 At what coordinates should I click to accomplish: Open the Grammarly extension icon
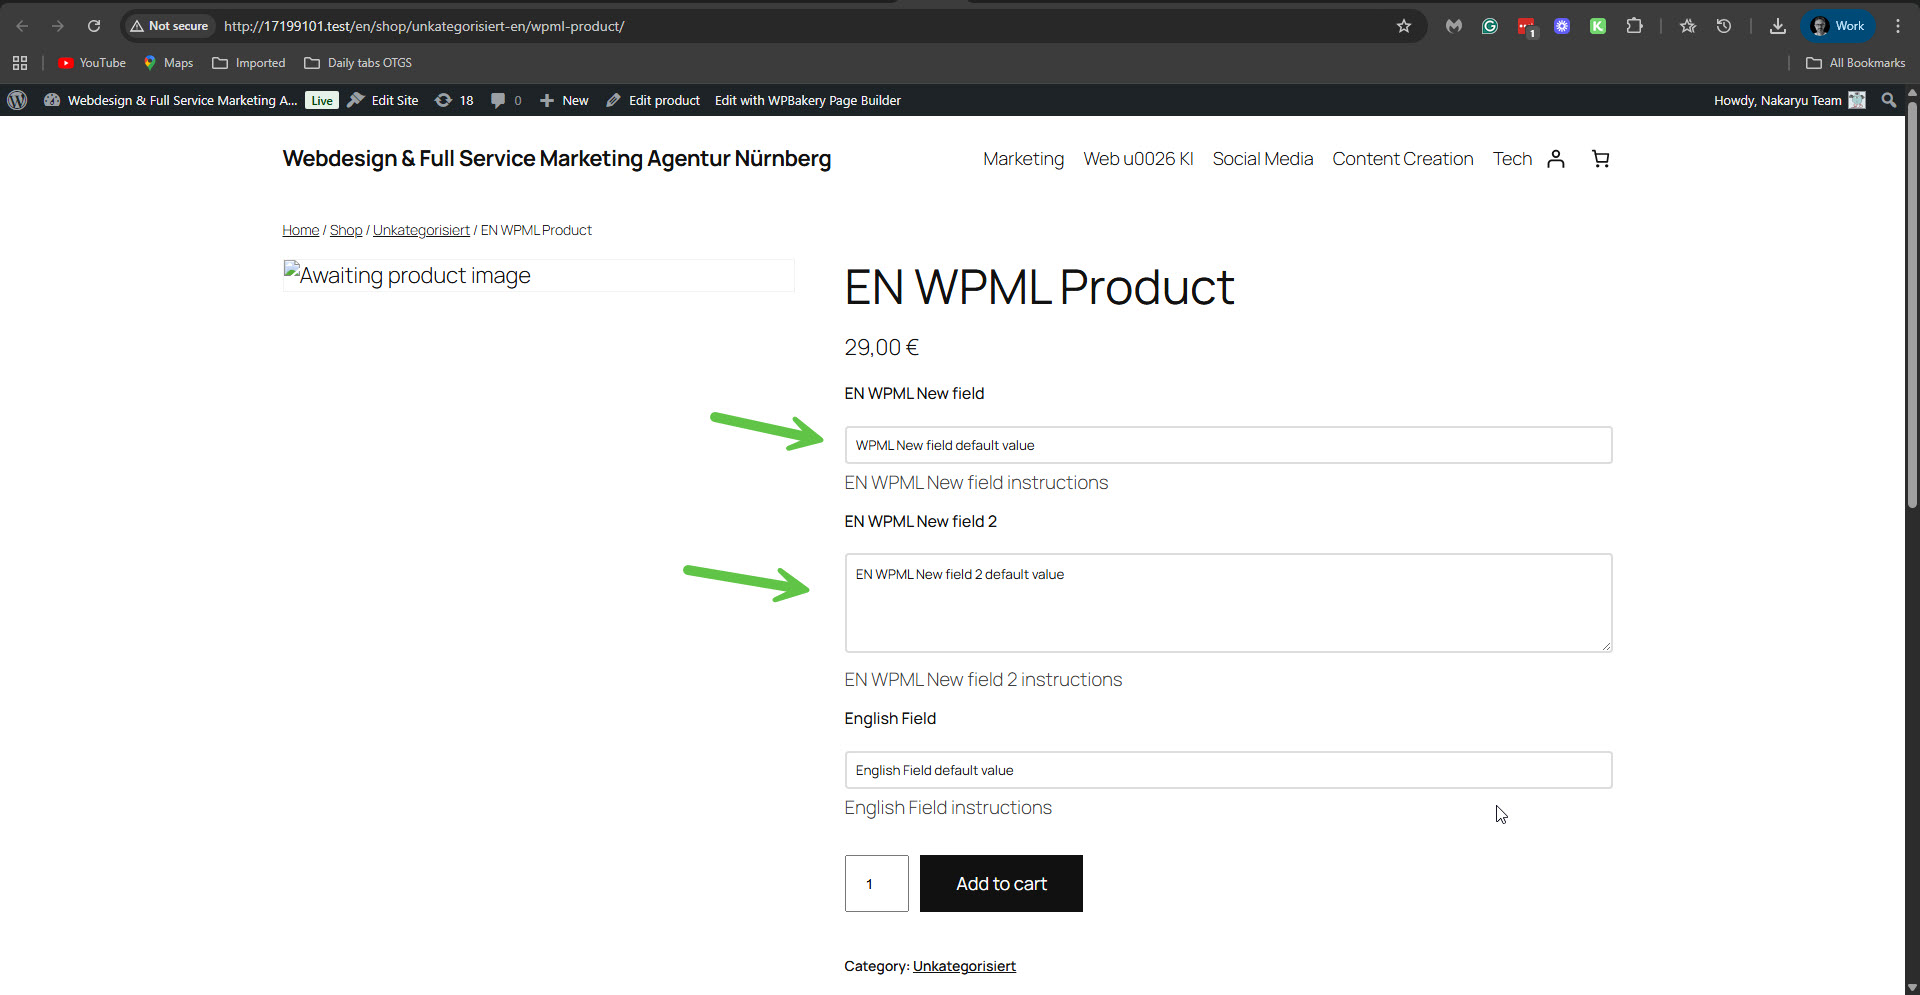tap(1490, 26)
